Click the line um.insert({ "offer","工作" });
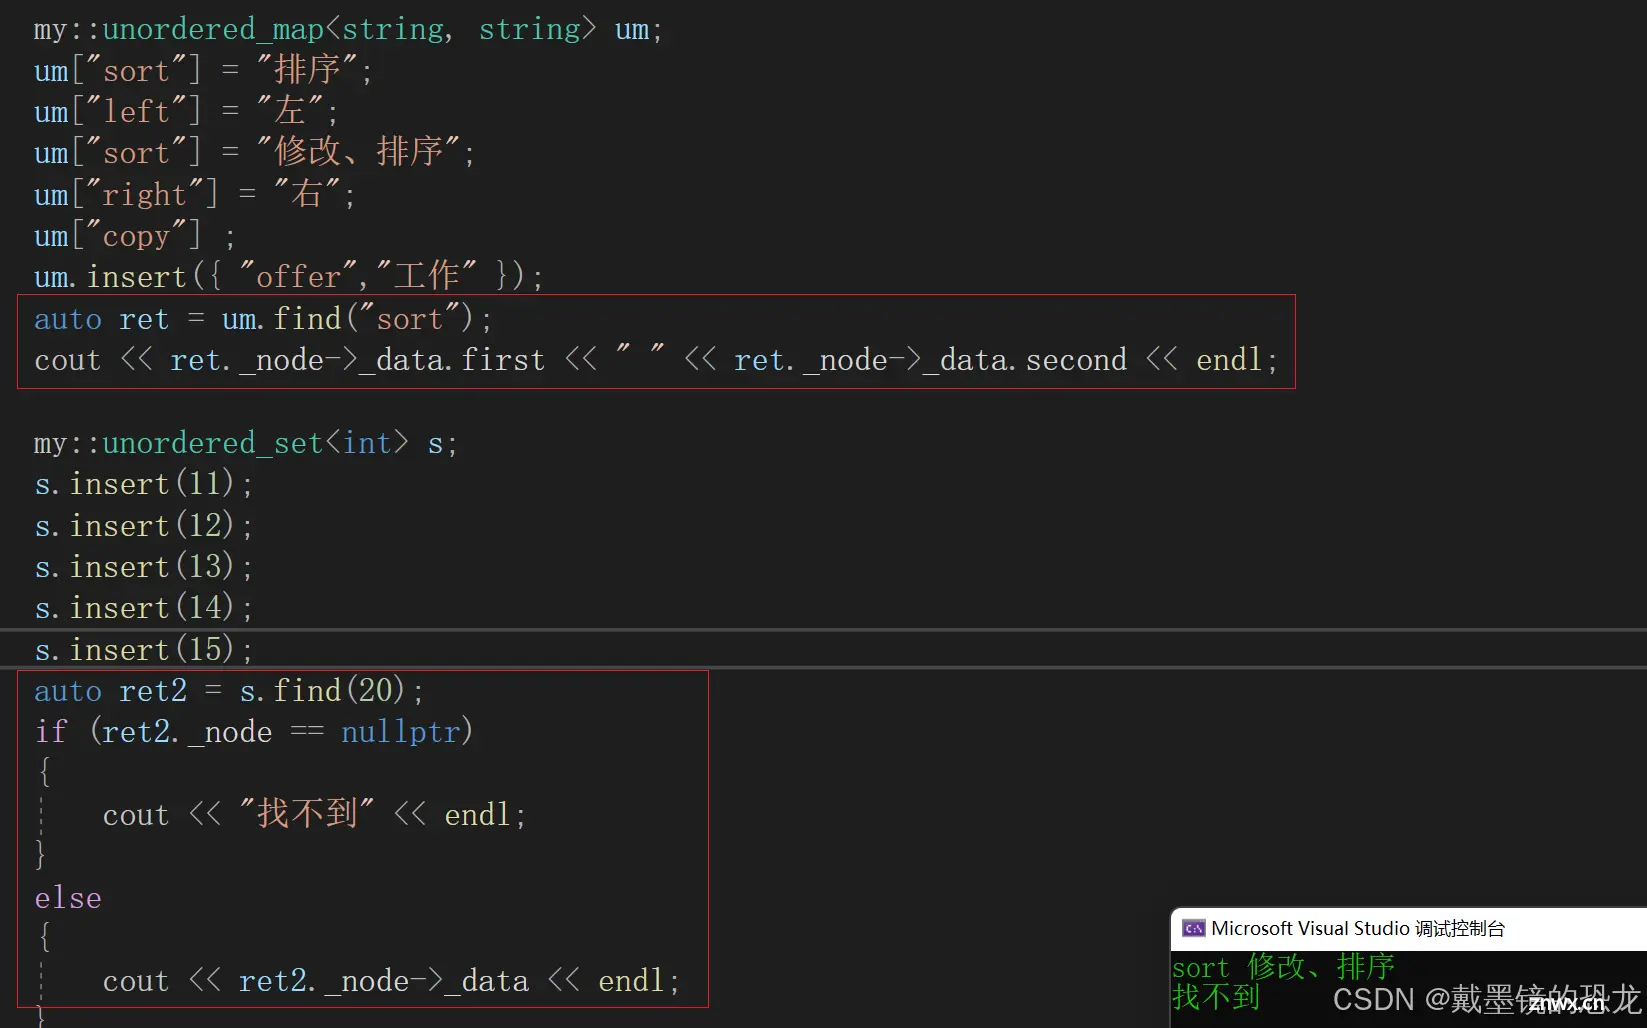The image size is (1647, 1028). pos(288,276)
